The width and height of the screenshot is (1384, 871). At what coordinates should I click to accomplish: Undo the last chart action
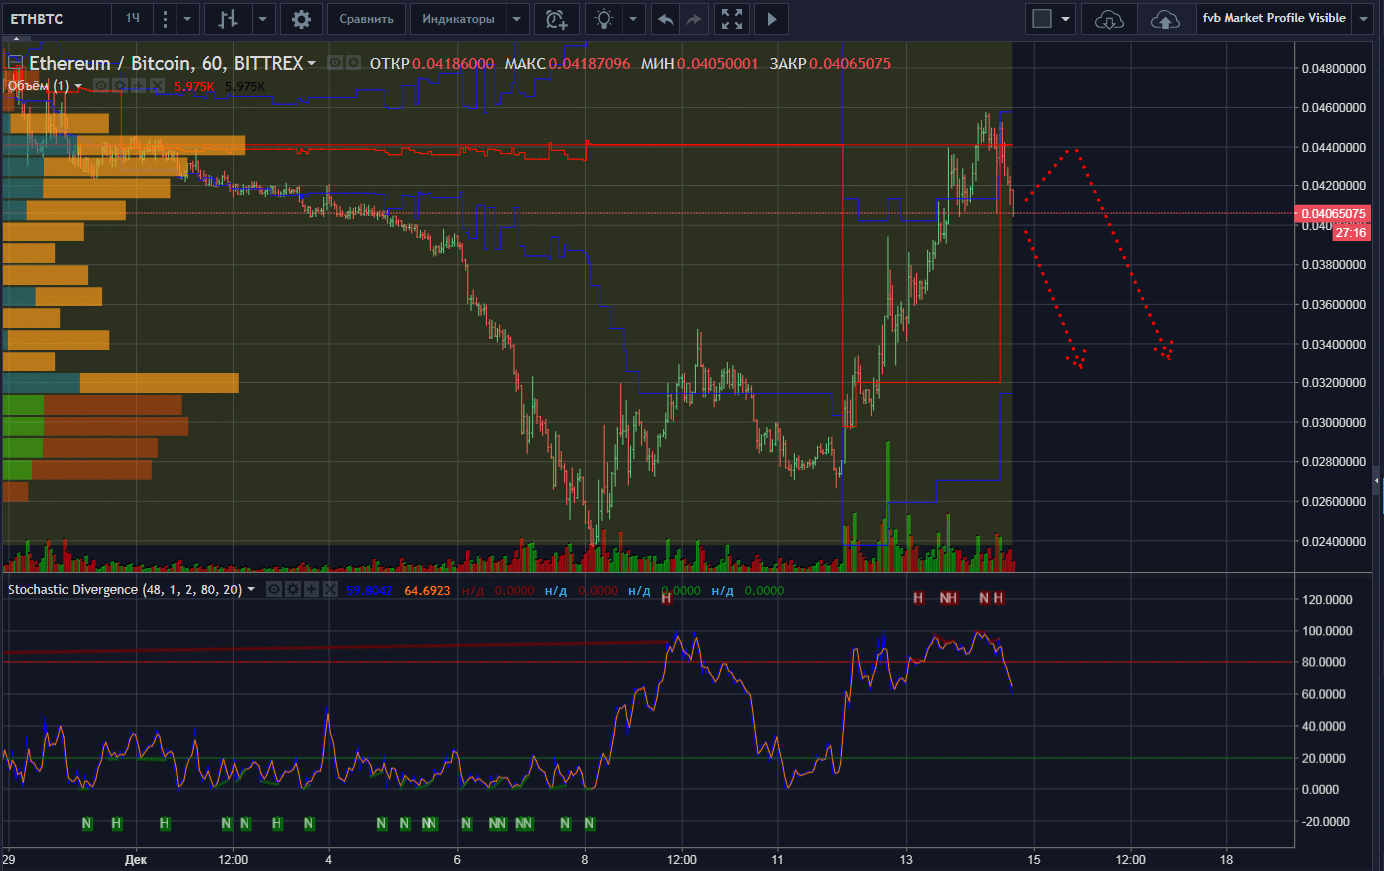(x=665, y=19)
